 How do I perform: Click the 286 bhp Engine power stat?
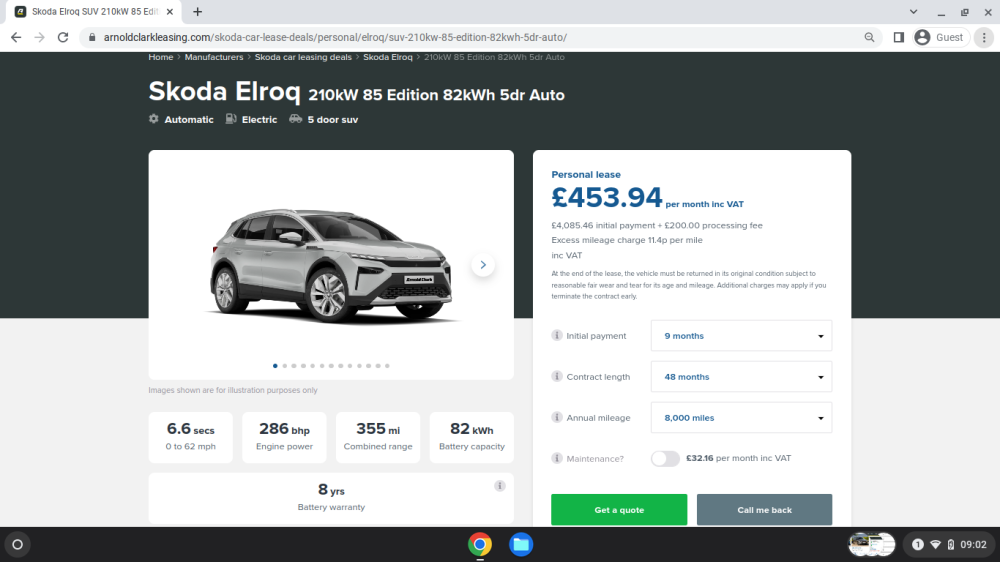[284, 437]
